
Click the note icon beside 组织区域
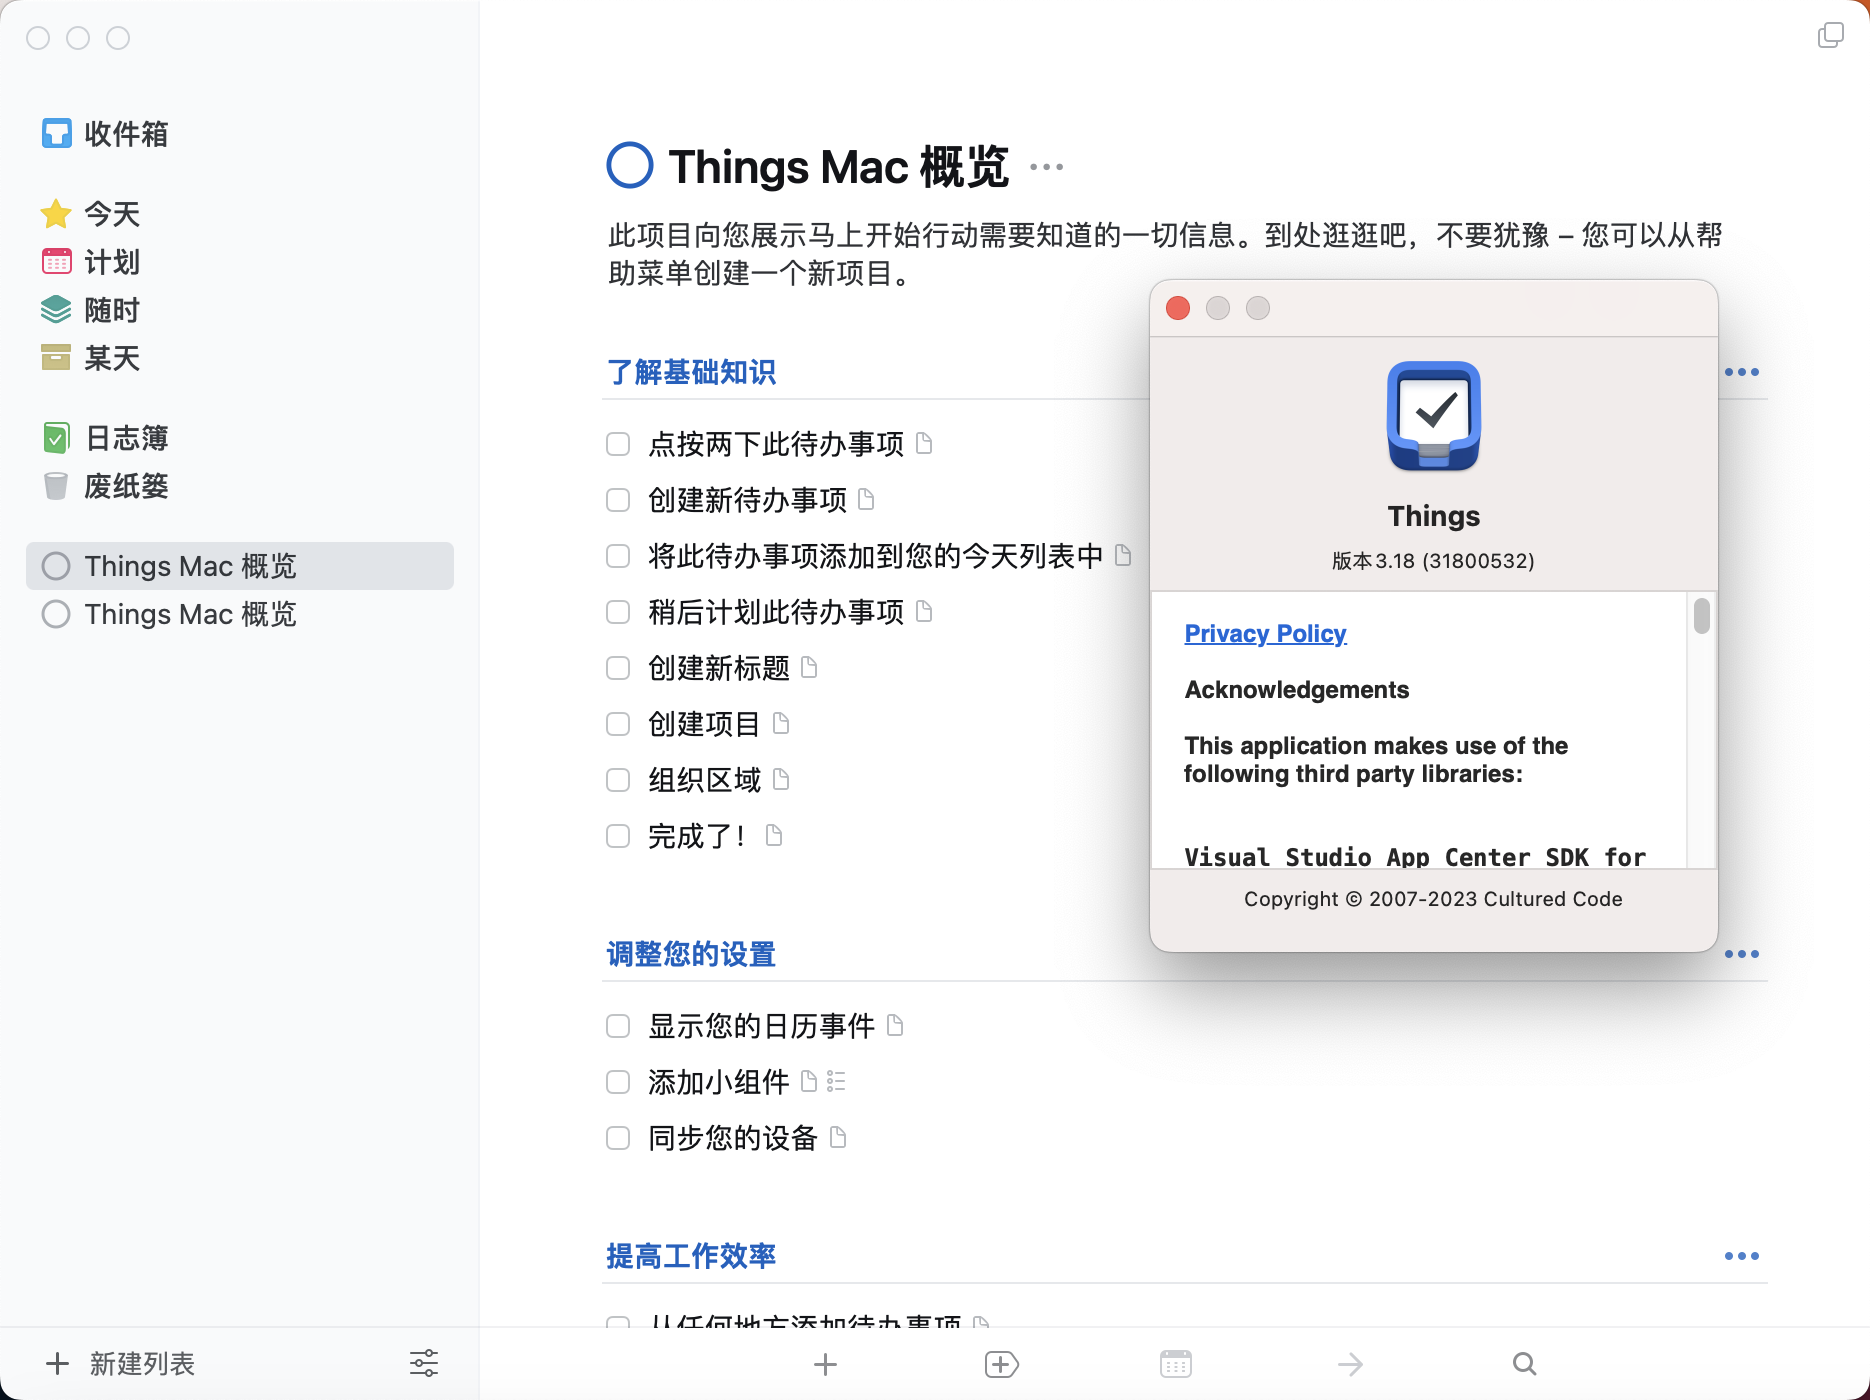pos(782,778)
